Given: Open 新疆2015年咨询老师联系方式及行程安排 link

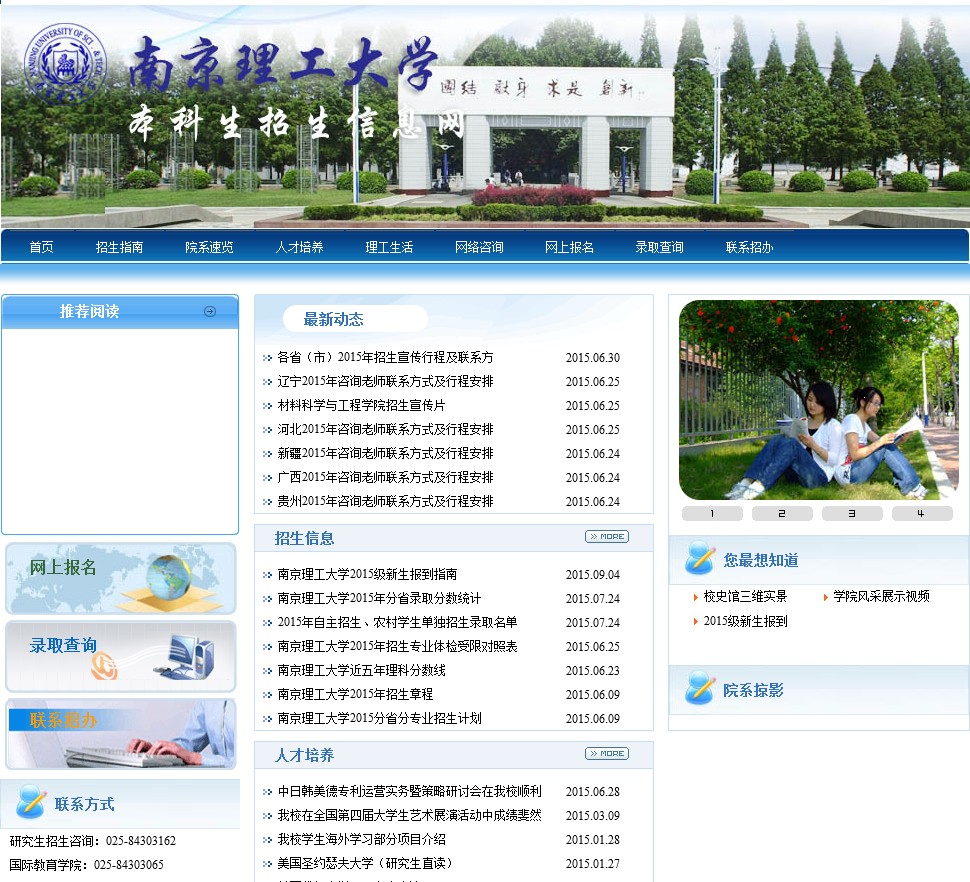Looking at the screenshot, I should tap(385, 453).
